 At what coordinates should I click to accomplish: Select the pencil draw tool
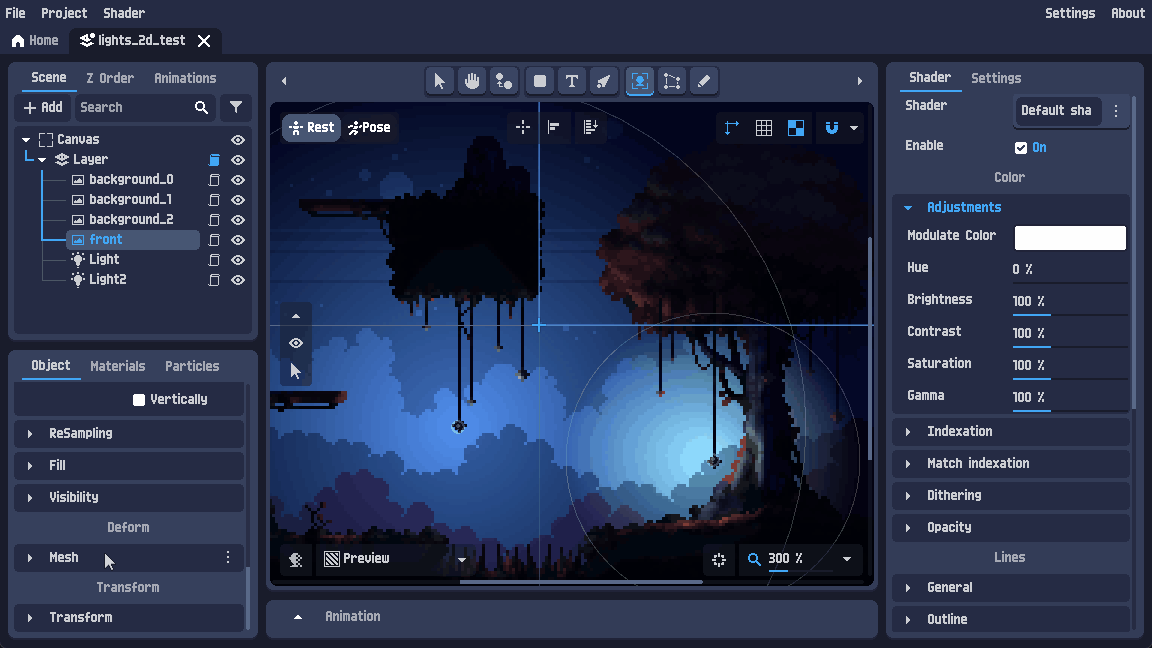[x=704, y=81]
